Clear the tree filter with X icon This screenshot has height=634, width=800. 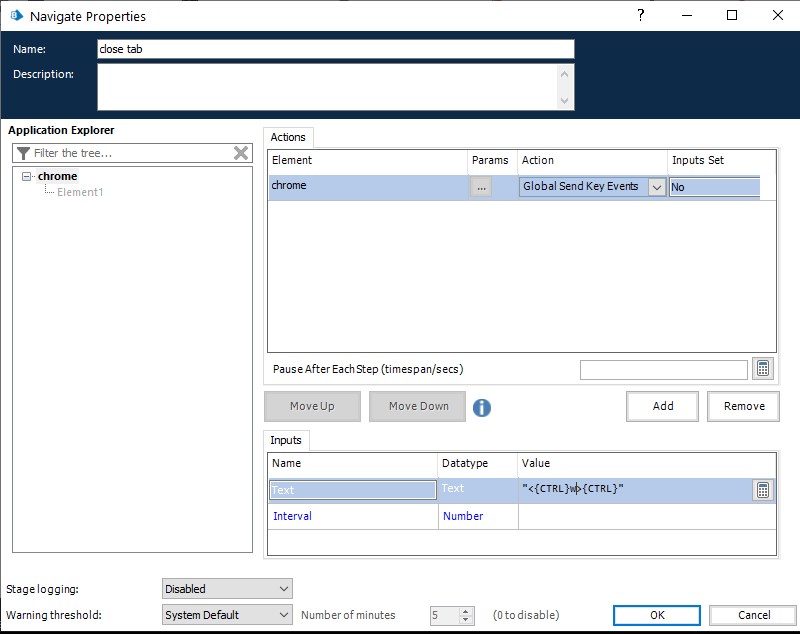241,153
